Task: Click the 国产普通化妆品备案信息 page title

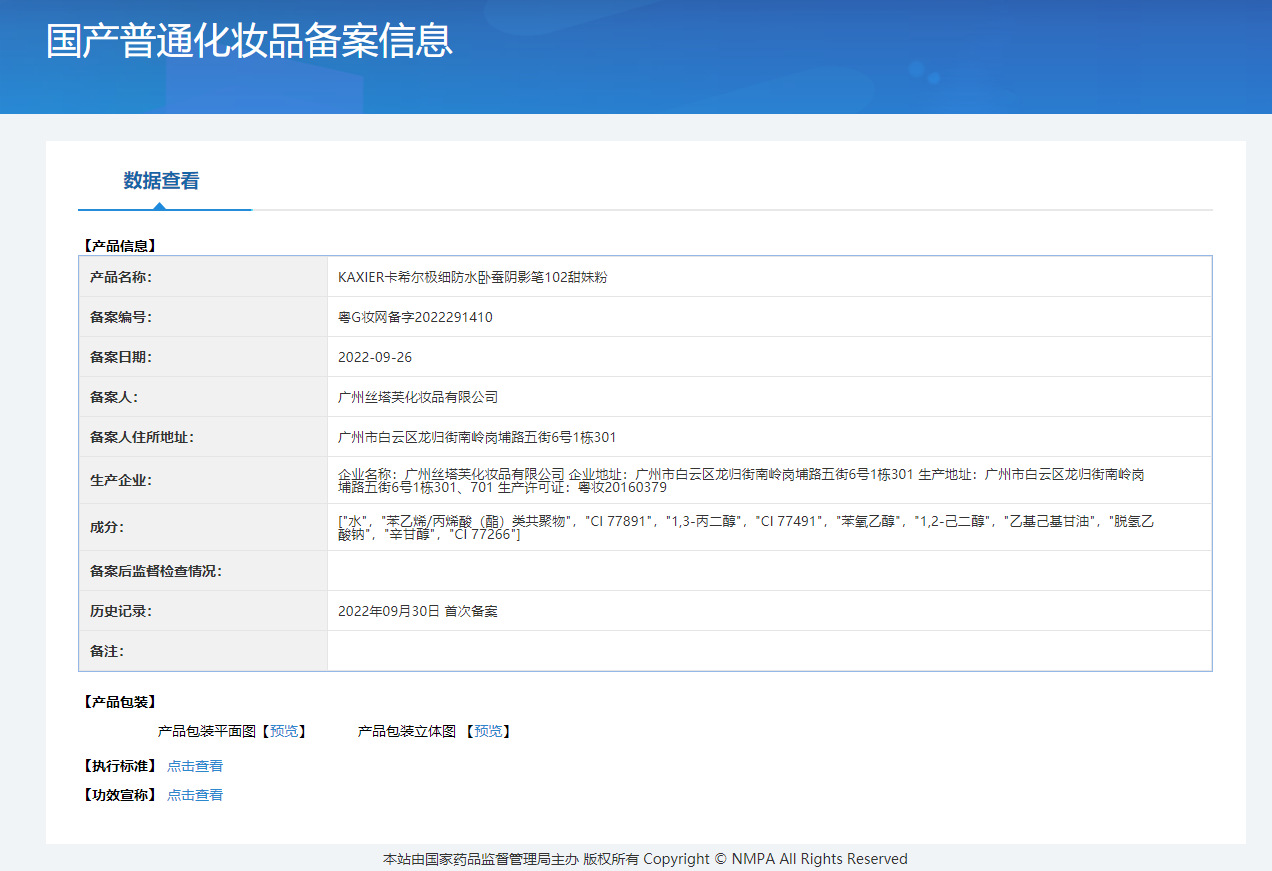Action: pos(249,41)
